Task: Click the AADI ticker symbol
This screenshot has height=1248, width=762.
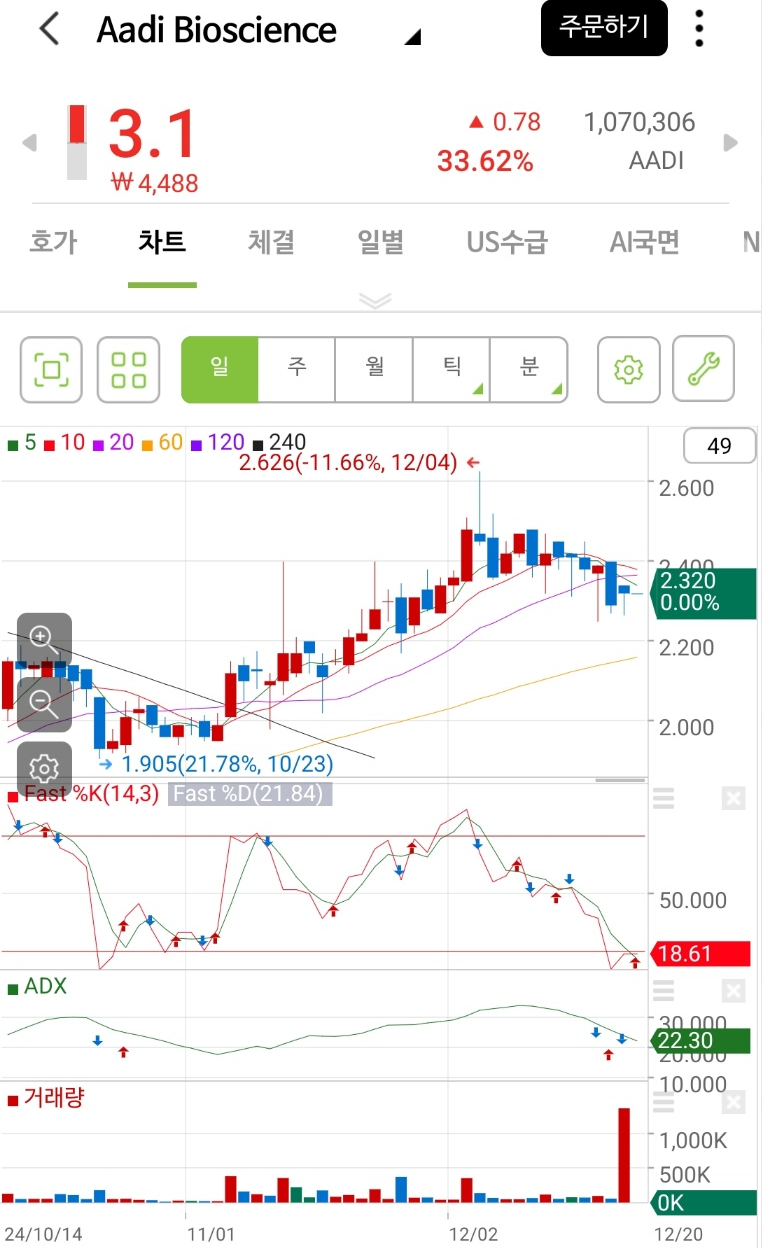Action: click(x=657, y=160)
